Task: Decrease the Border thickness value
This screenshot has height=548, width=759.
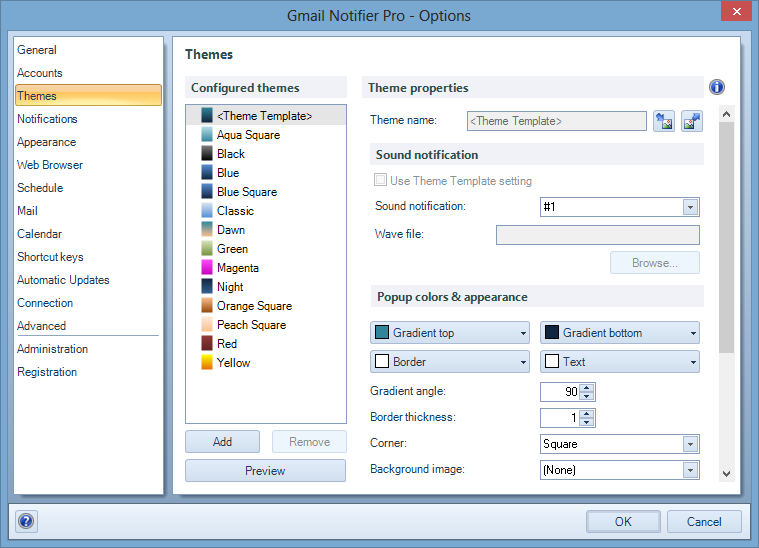Action: [587, 422]
